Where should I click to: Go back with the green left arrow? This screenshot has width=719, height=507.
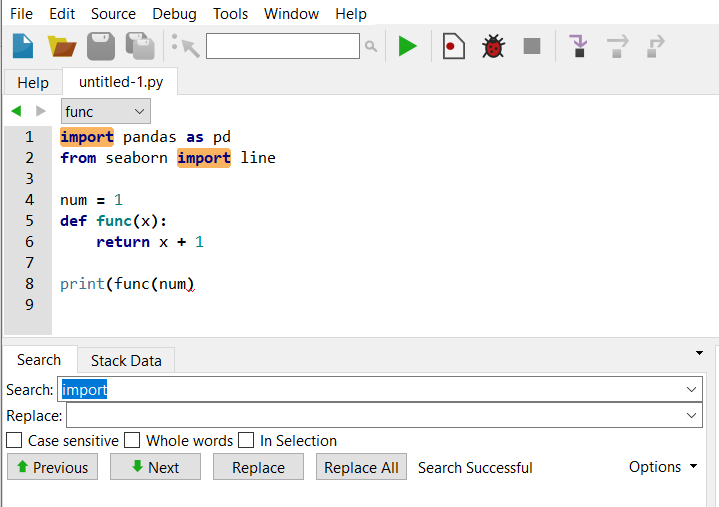coord(16,111)
